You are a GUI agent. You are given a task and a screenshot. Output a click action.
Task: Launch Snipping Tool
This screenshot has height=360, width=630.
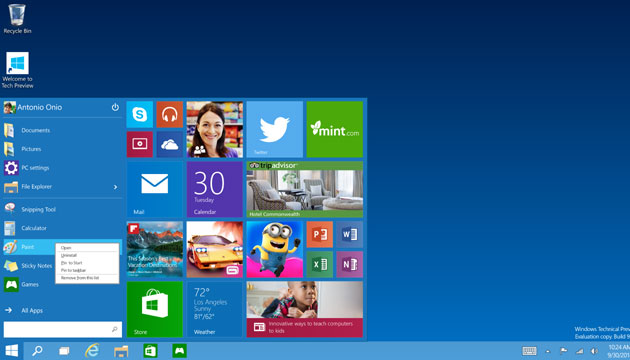pyautogui.click(x=63, y=209)
